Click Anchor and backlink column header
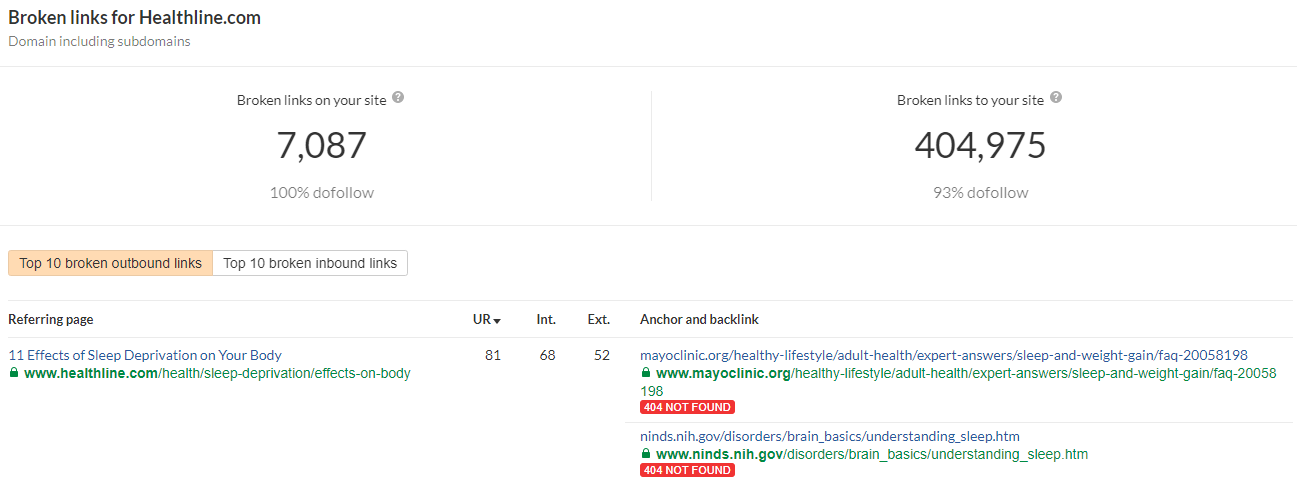1297x481 pixels. tap(699, 320)
